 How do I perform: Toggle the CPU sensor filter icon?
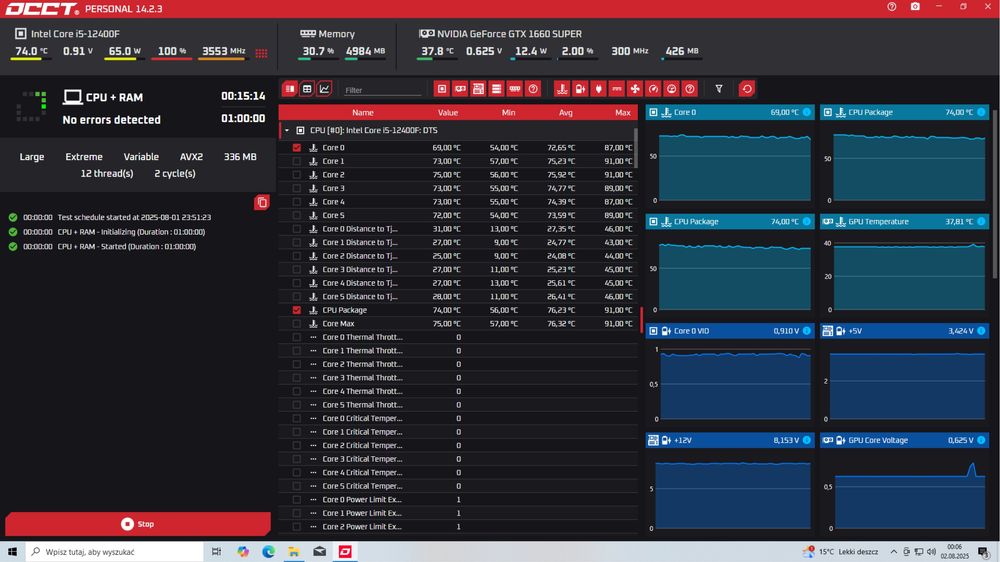441,89
